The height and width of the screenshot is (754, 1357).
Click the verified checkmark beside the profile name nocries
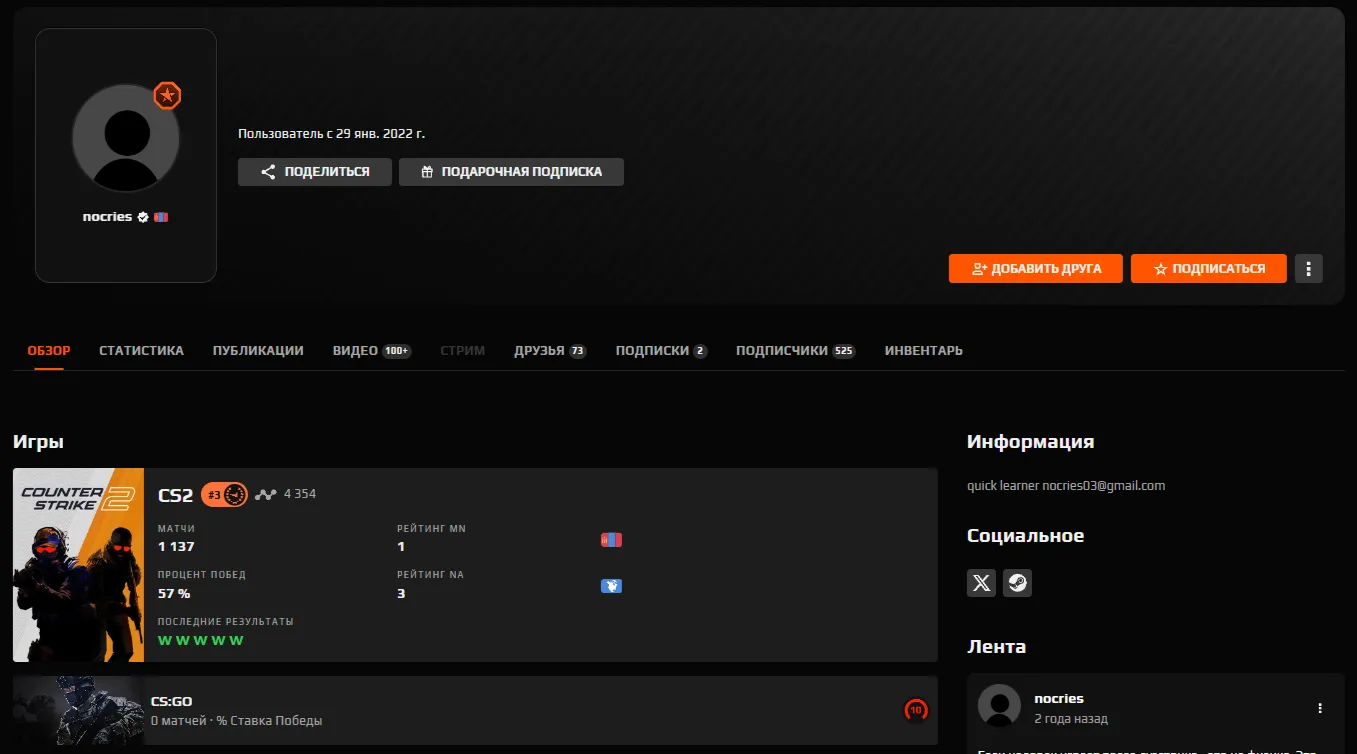tap(143, 217)
